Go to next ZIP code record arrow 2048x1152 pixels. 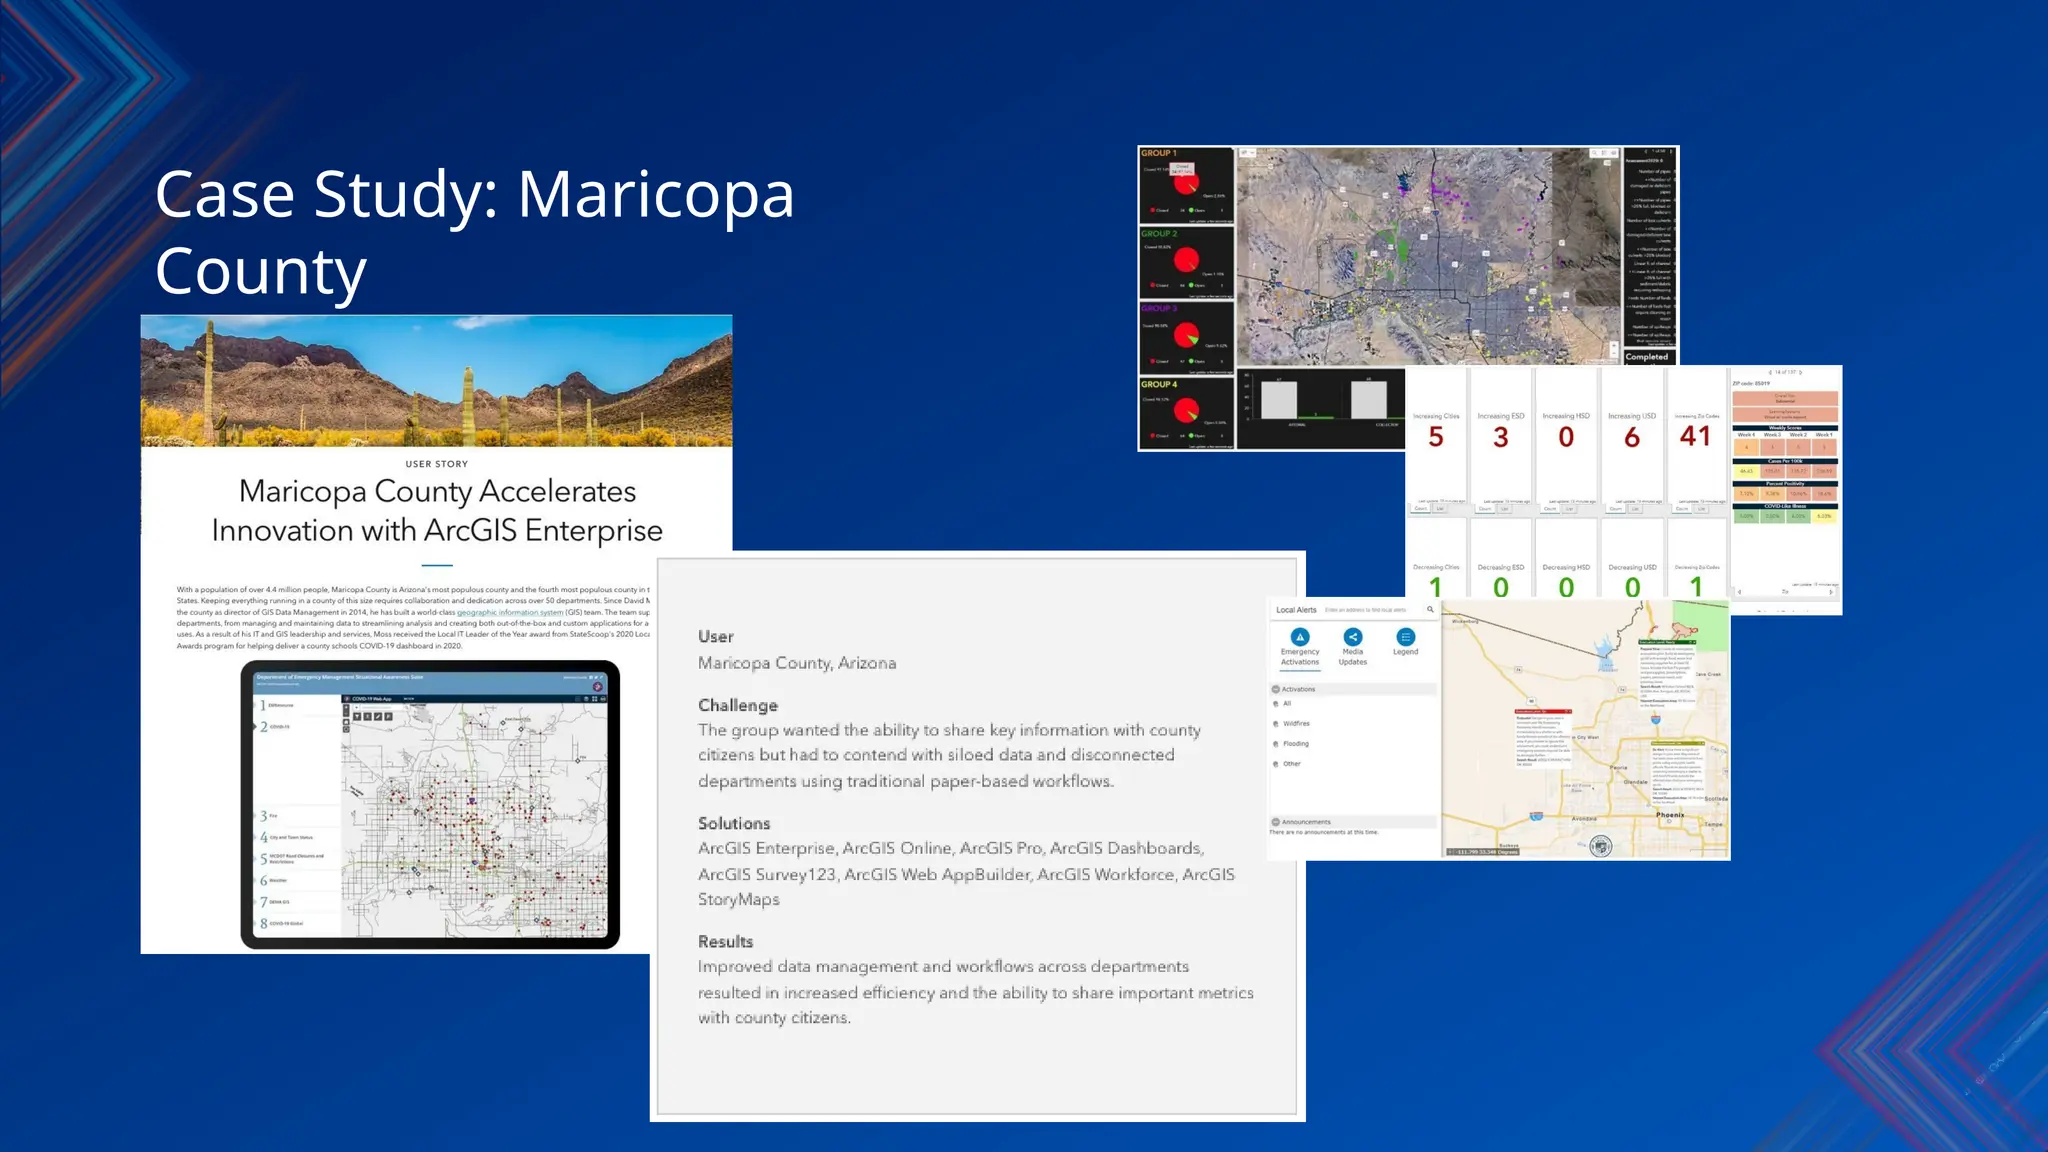click(x=1801, y=372)
